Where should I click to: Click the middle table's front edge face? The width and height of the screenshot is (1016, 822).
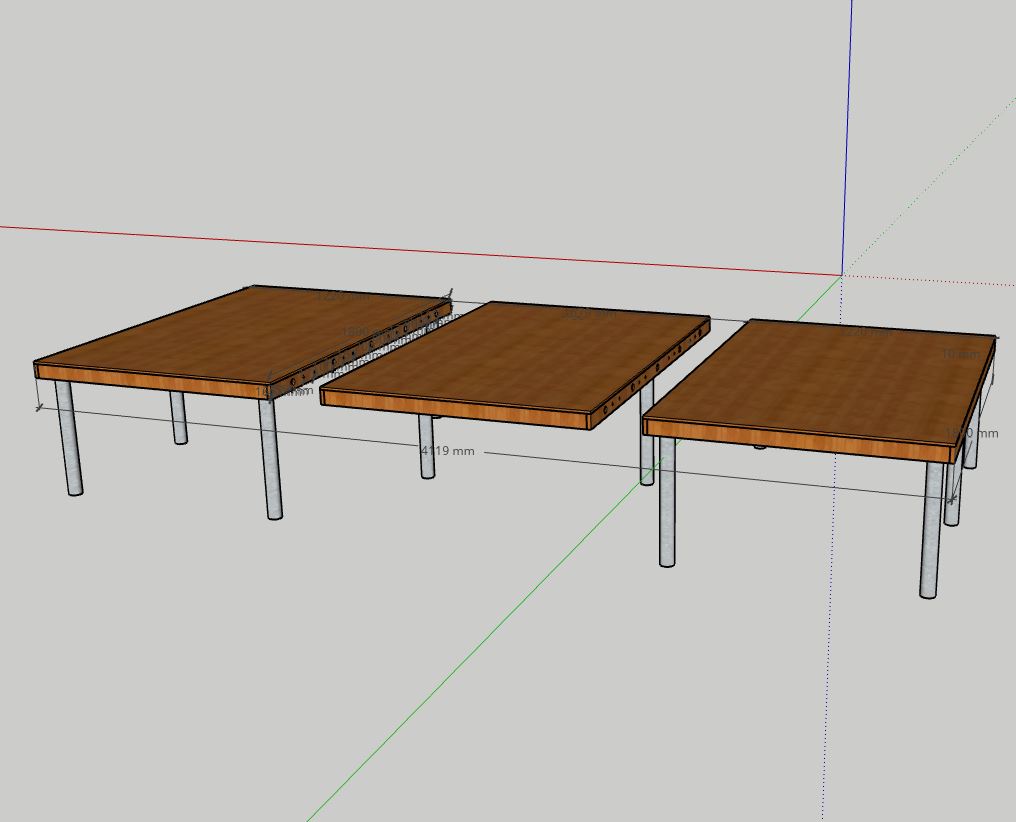coord(455,408)
